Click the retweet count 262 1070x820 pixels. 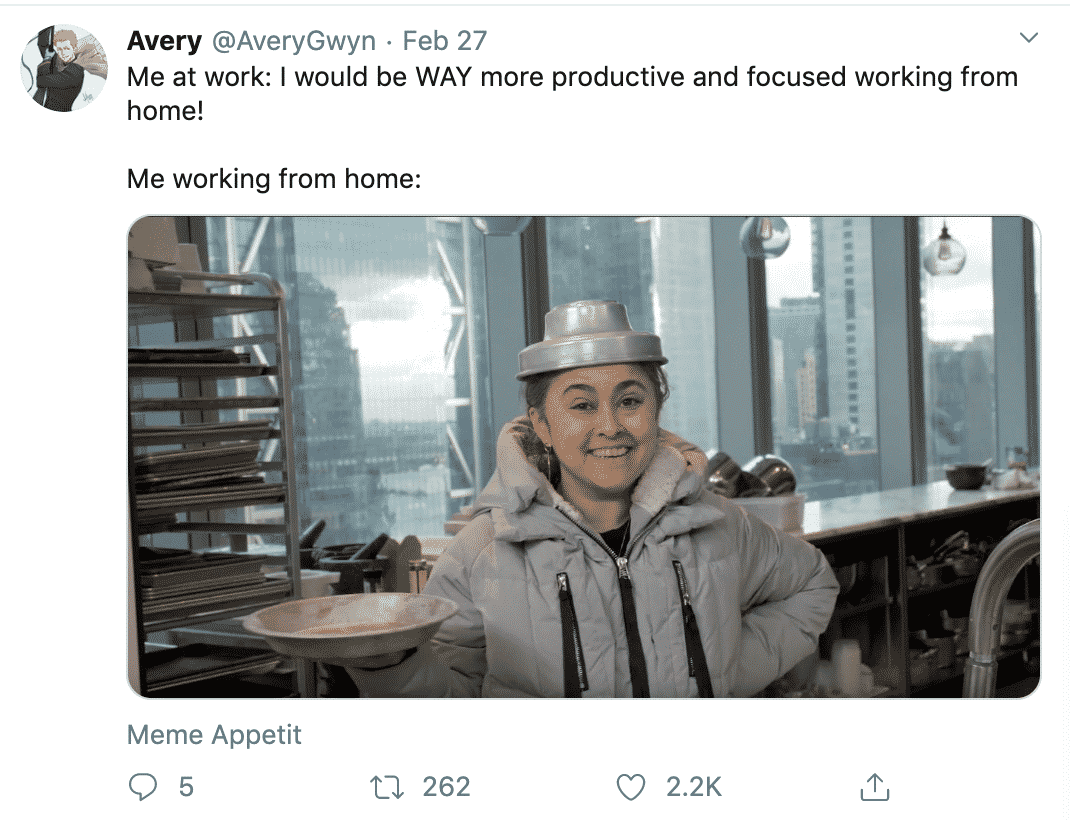point(446,787)
